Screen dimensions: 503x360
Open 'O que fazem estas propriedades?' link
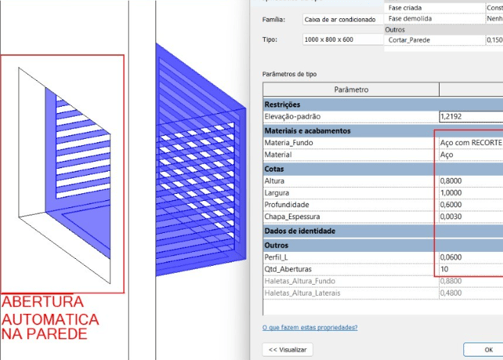[x=310, y=327]
